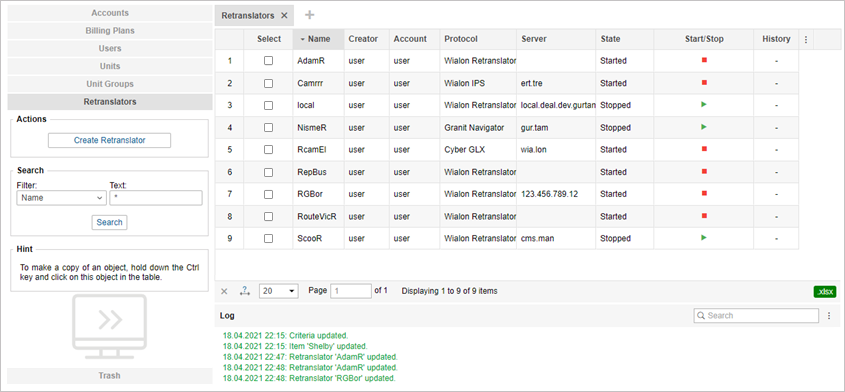The image size is (845, 392).
Task: Tick the checkbox for Camrrr row
Action: coord(268,84)
